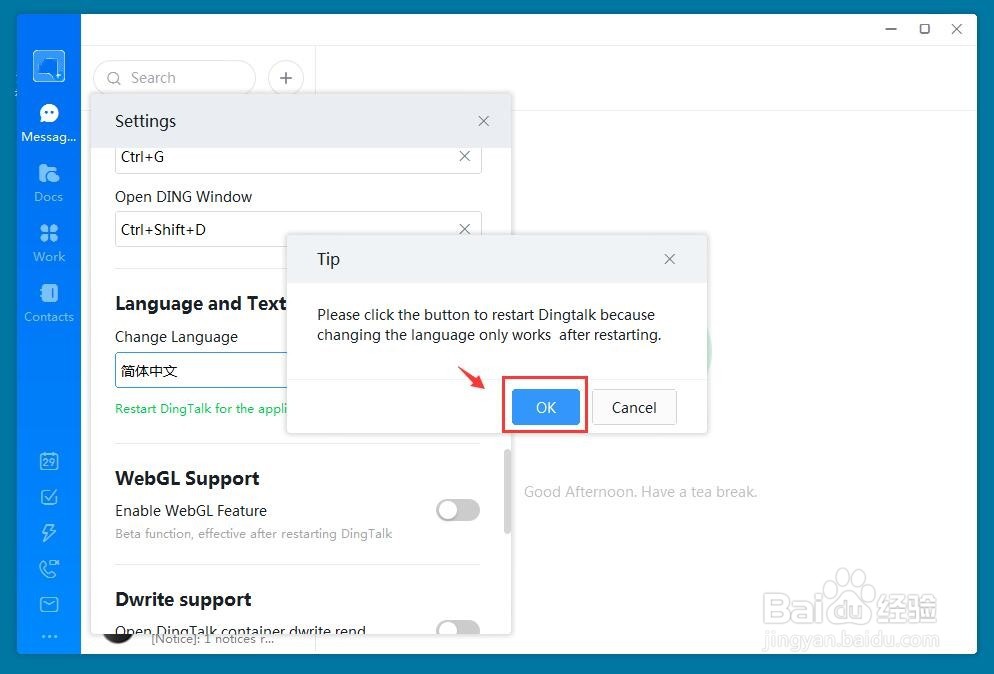
Task: Open the Messages section in sidebar
Action: [49, 124]
